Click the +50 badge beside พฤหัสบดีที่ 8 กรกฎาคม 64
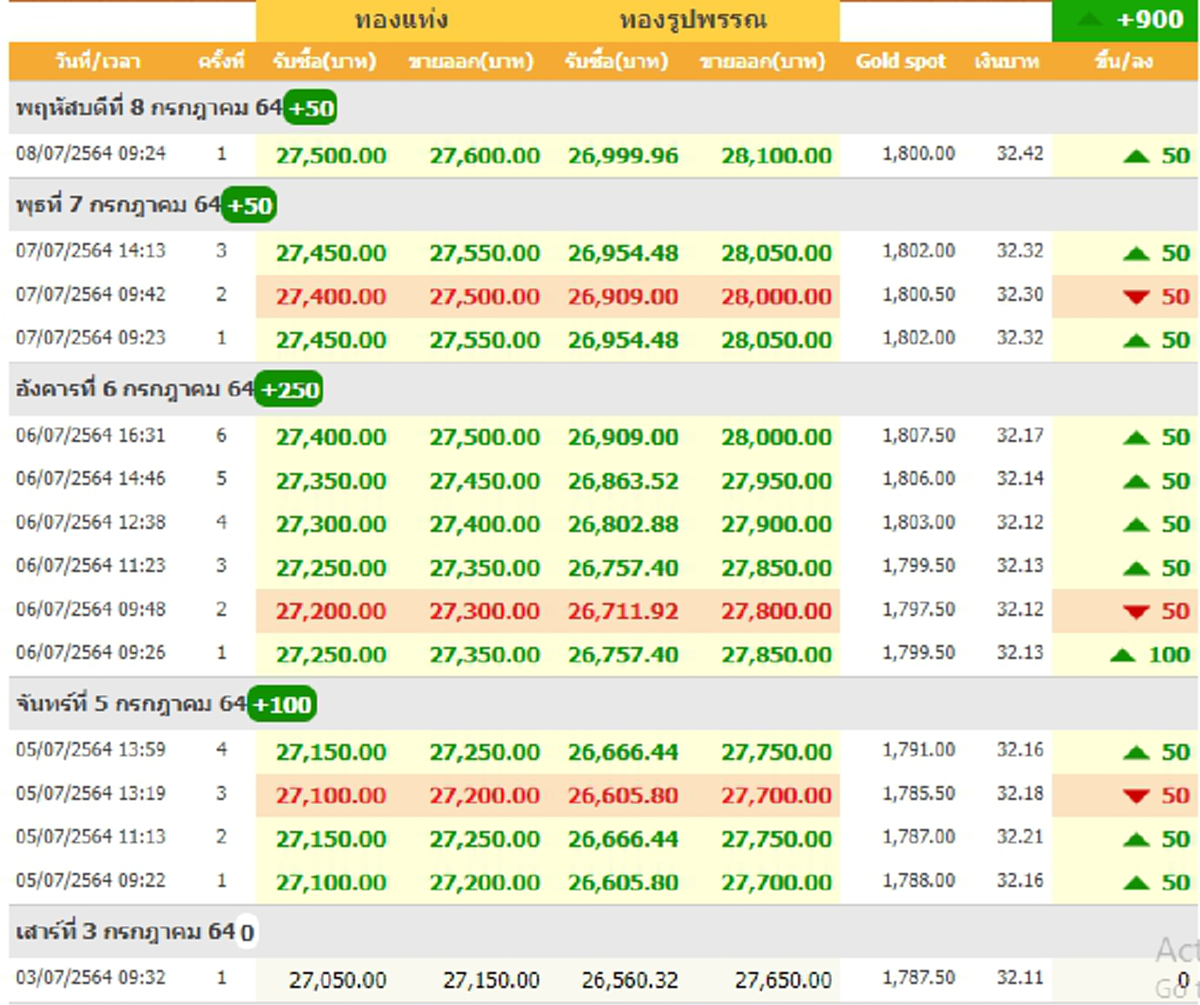 pos(310,108)
